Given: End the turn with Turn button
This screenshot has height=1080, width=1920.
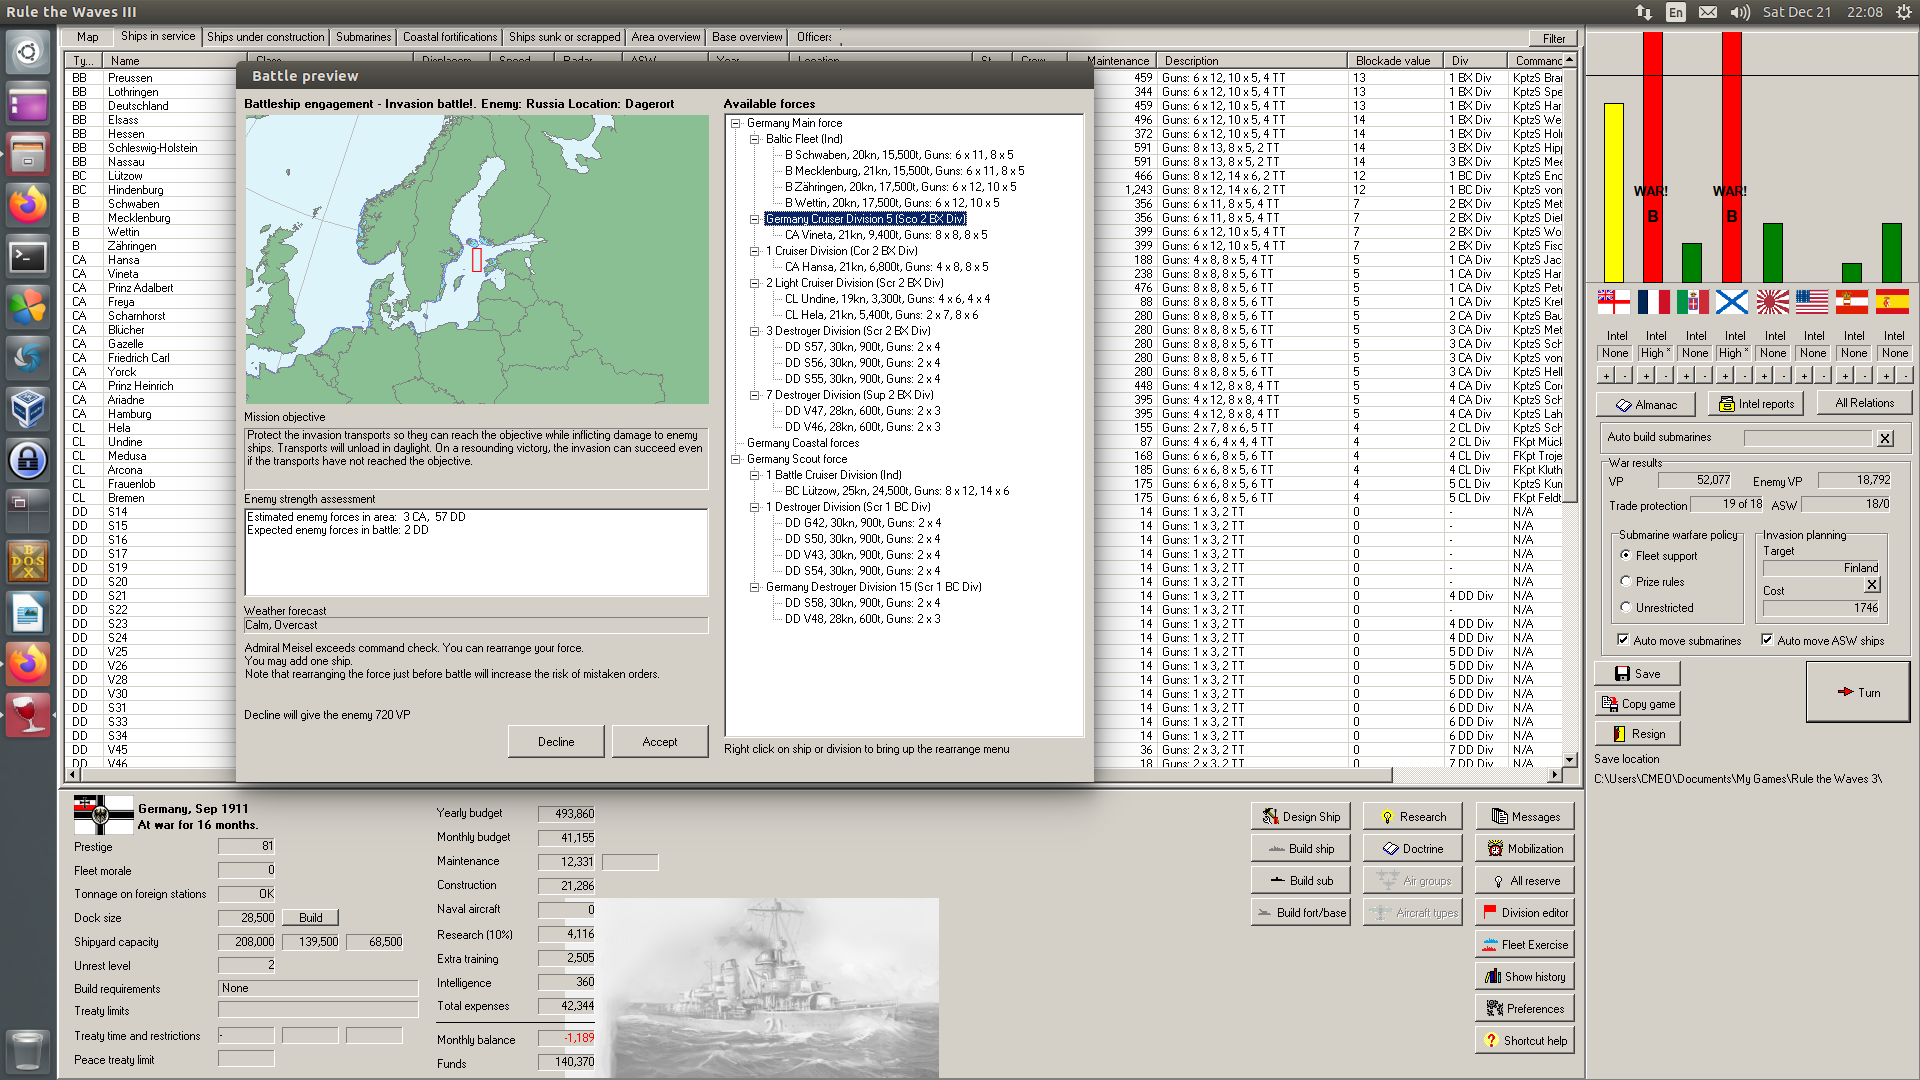Looking at the screenshot, I should pyautogui.click(x=1858, y=692).
